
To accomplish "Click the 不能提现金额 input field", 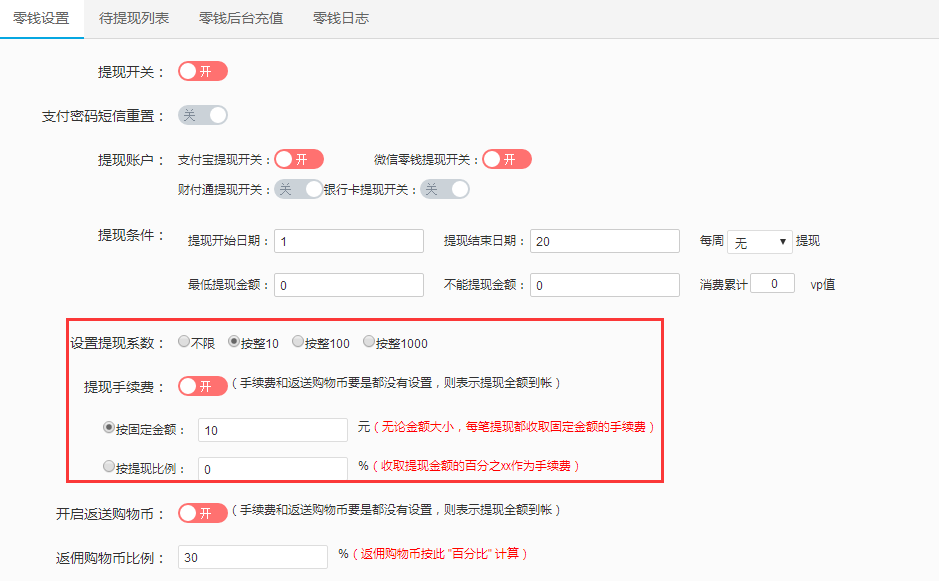I will click(605, 285).
